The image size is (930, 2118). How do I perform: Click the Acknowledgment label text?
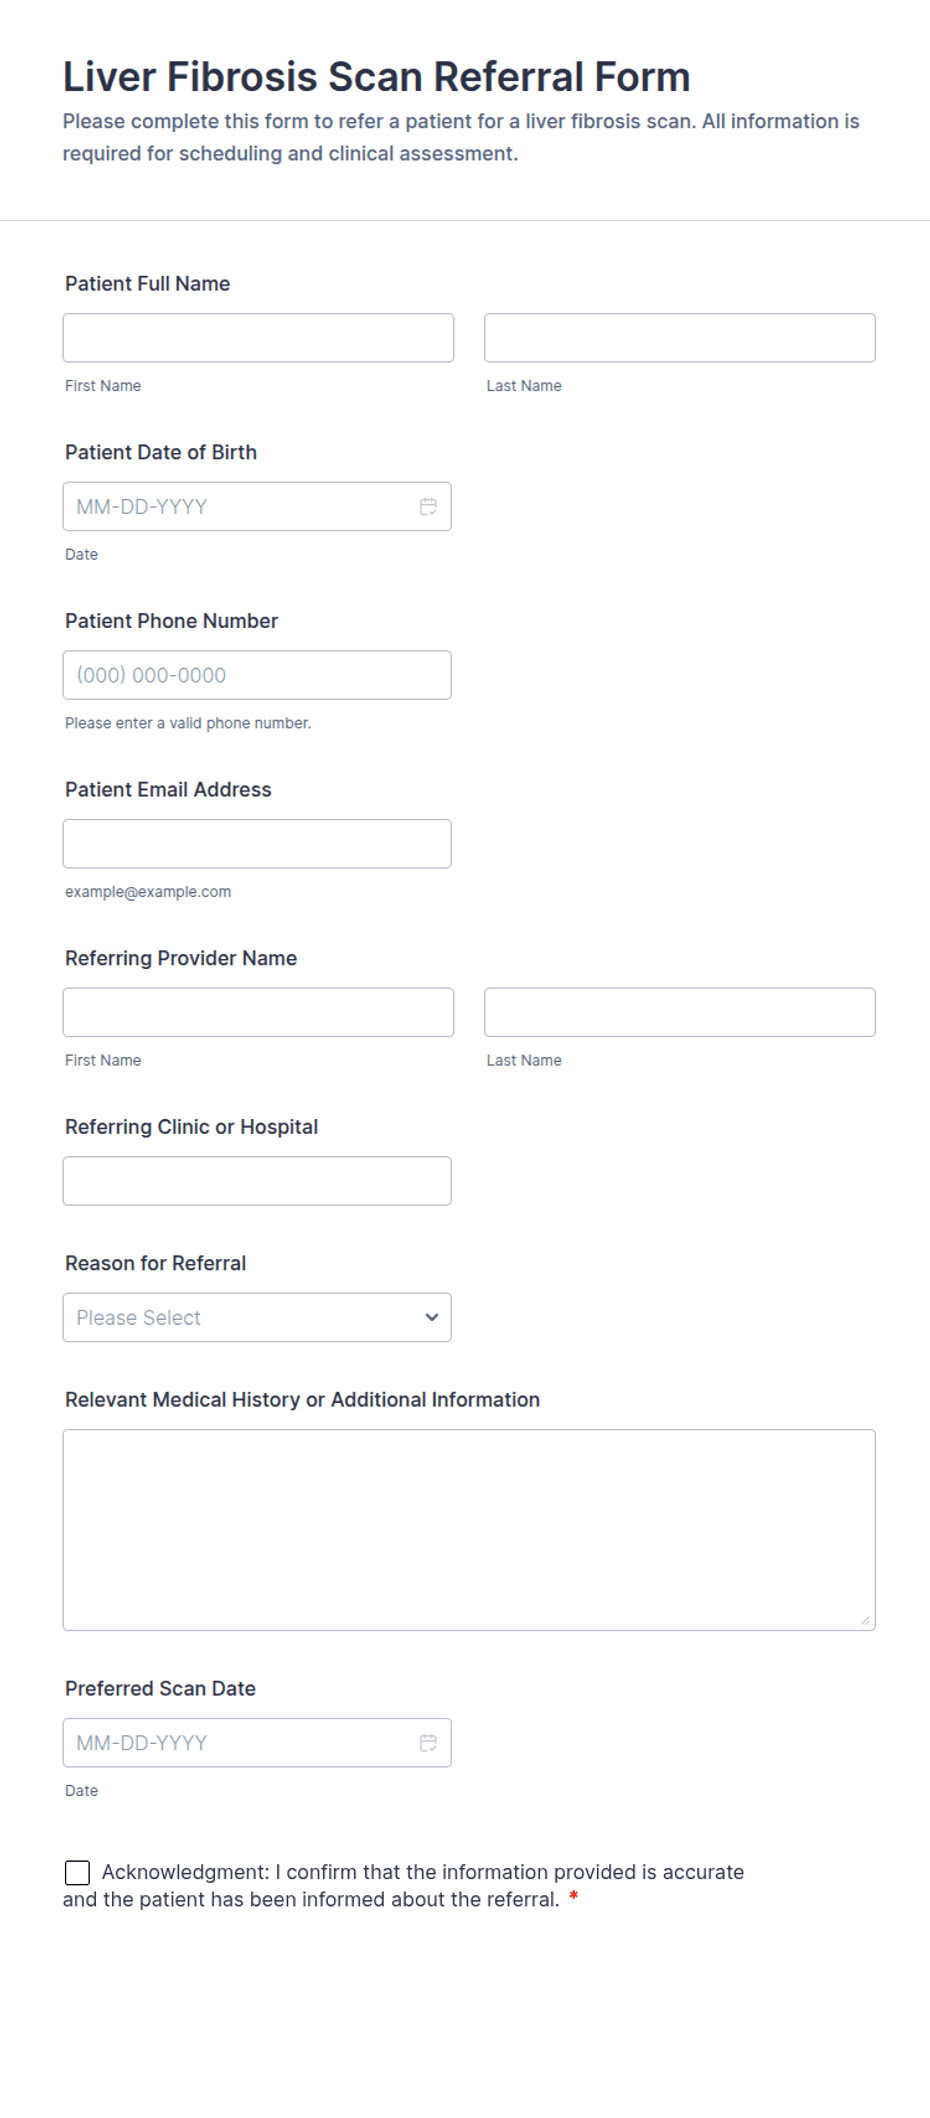(404, 1886)
